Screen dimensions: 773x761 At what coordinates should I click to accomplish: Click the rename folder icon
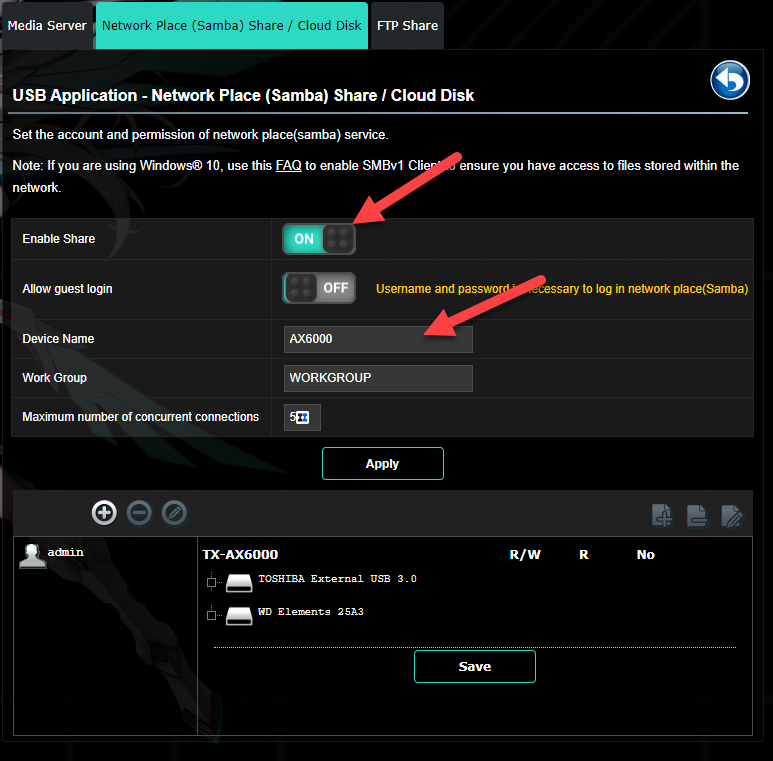tap(732, 516)
